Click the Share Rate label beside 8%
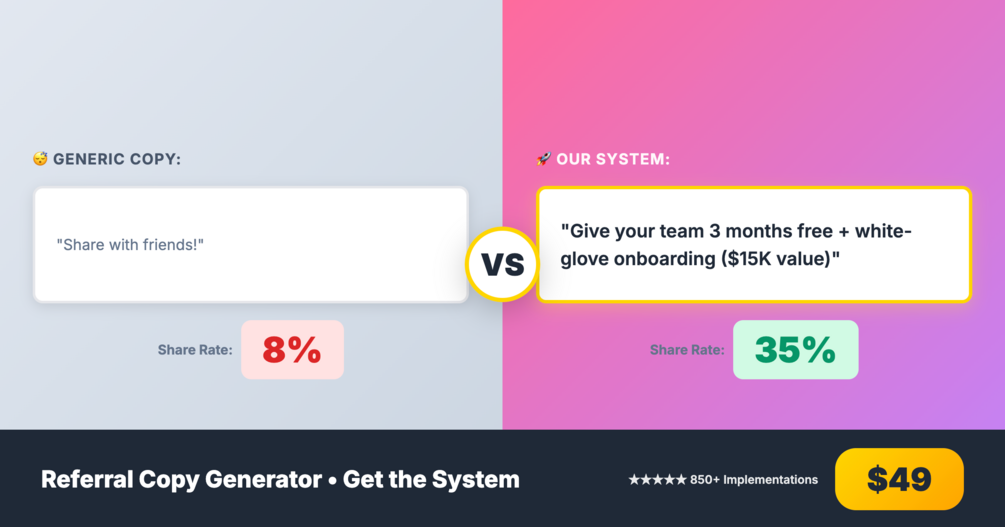This screenshot has width=1005, height=527. click(195, 350)
